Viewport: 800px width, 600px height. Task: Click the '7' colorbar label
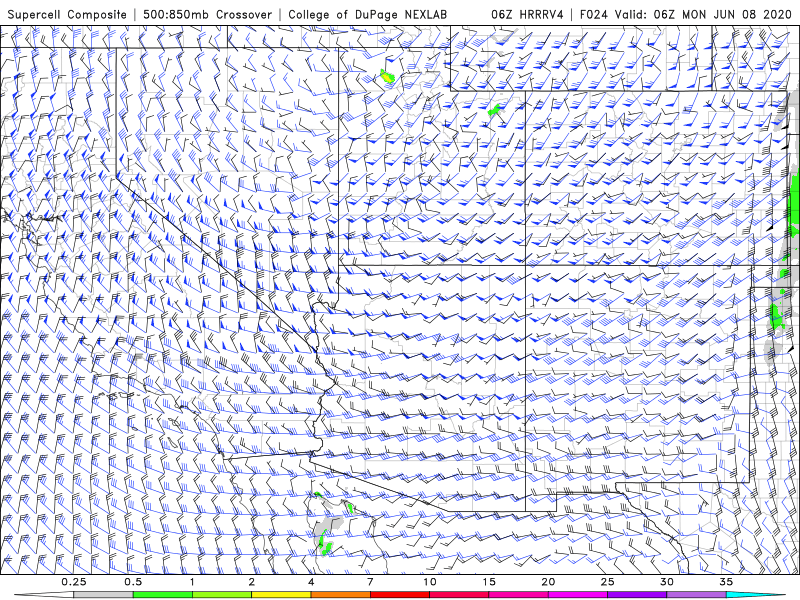pos(370,582)
